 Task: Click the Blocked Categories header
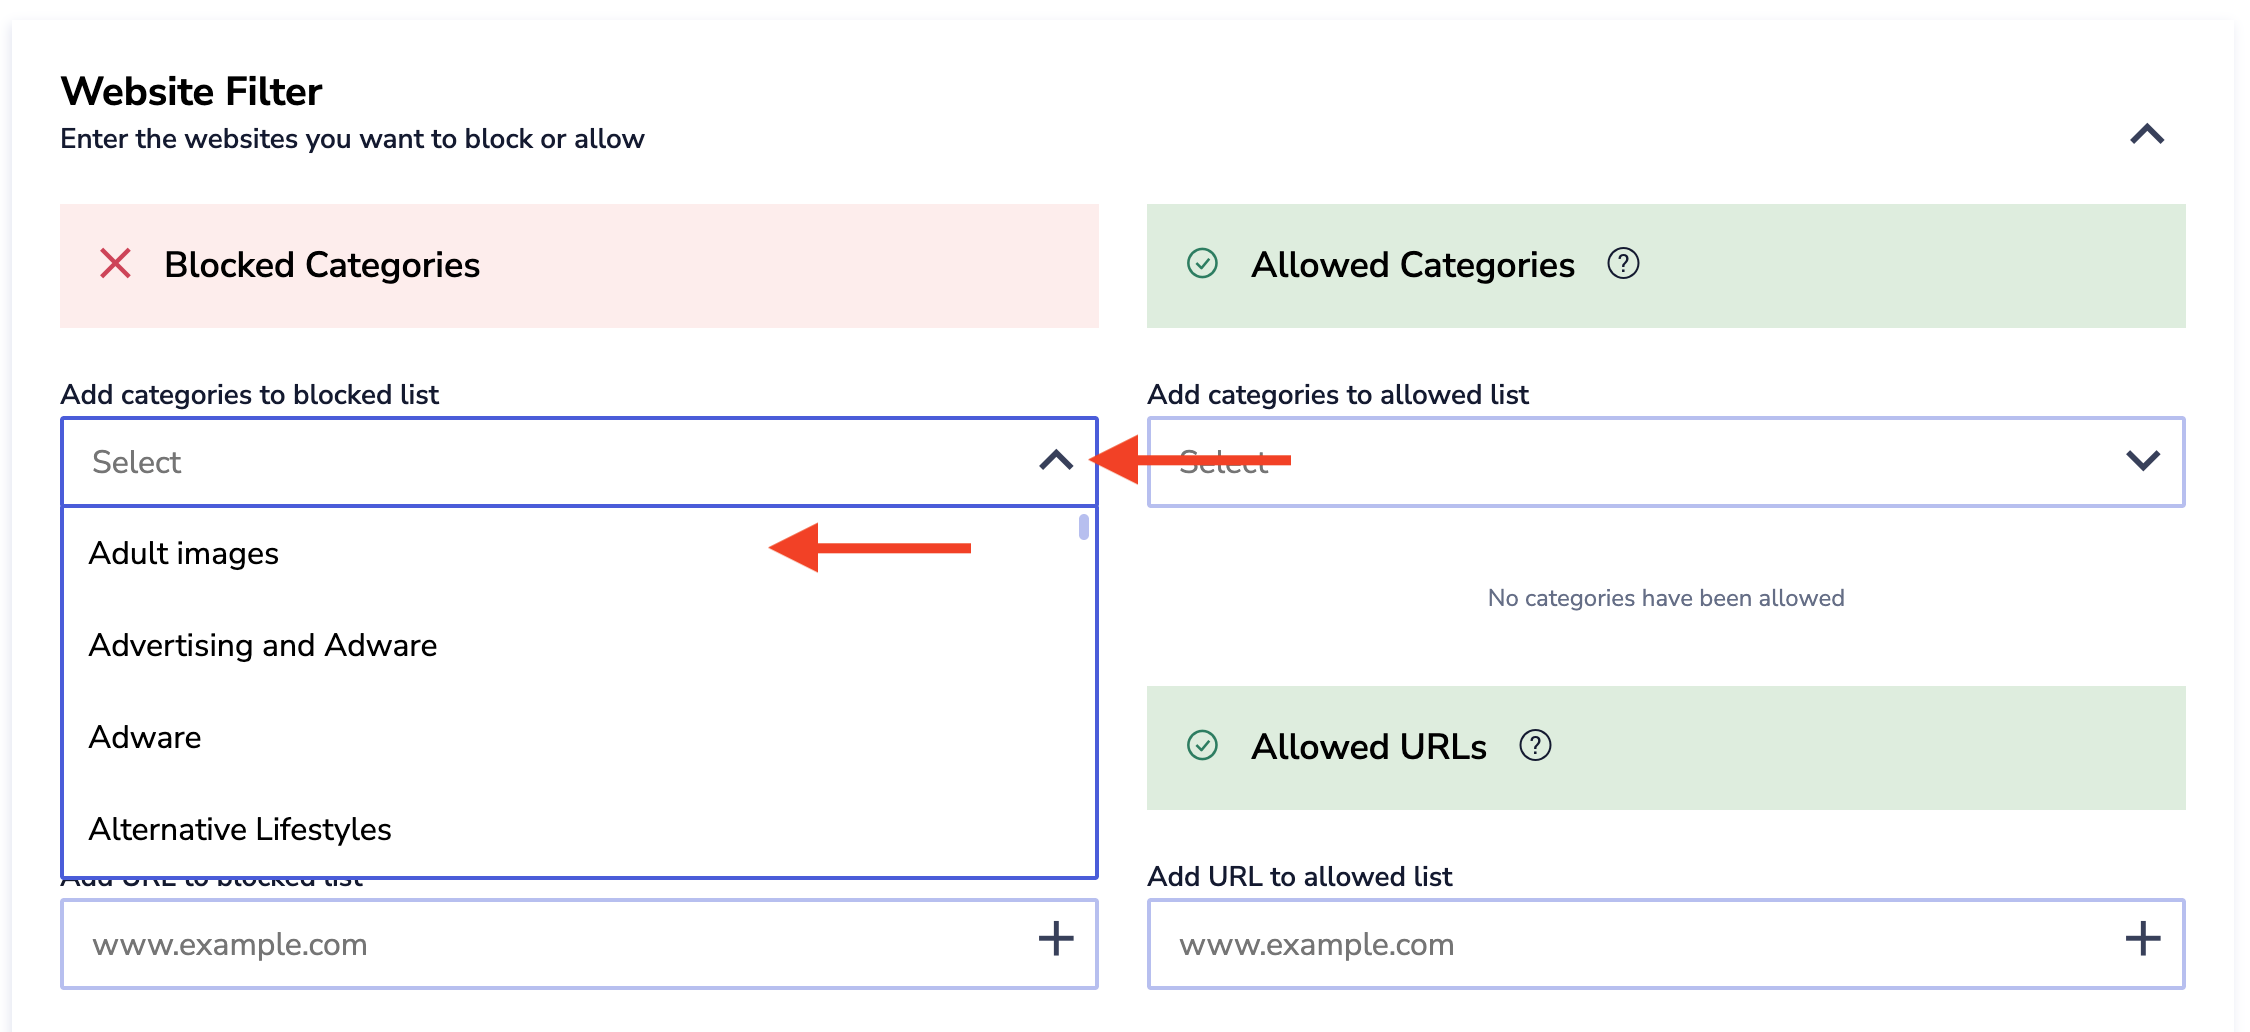[x=322, y=266]
